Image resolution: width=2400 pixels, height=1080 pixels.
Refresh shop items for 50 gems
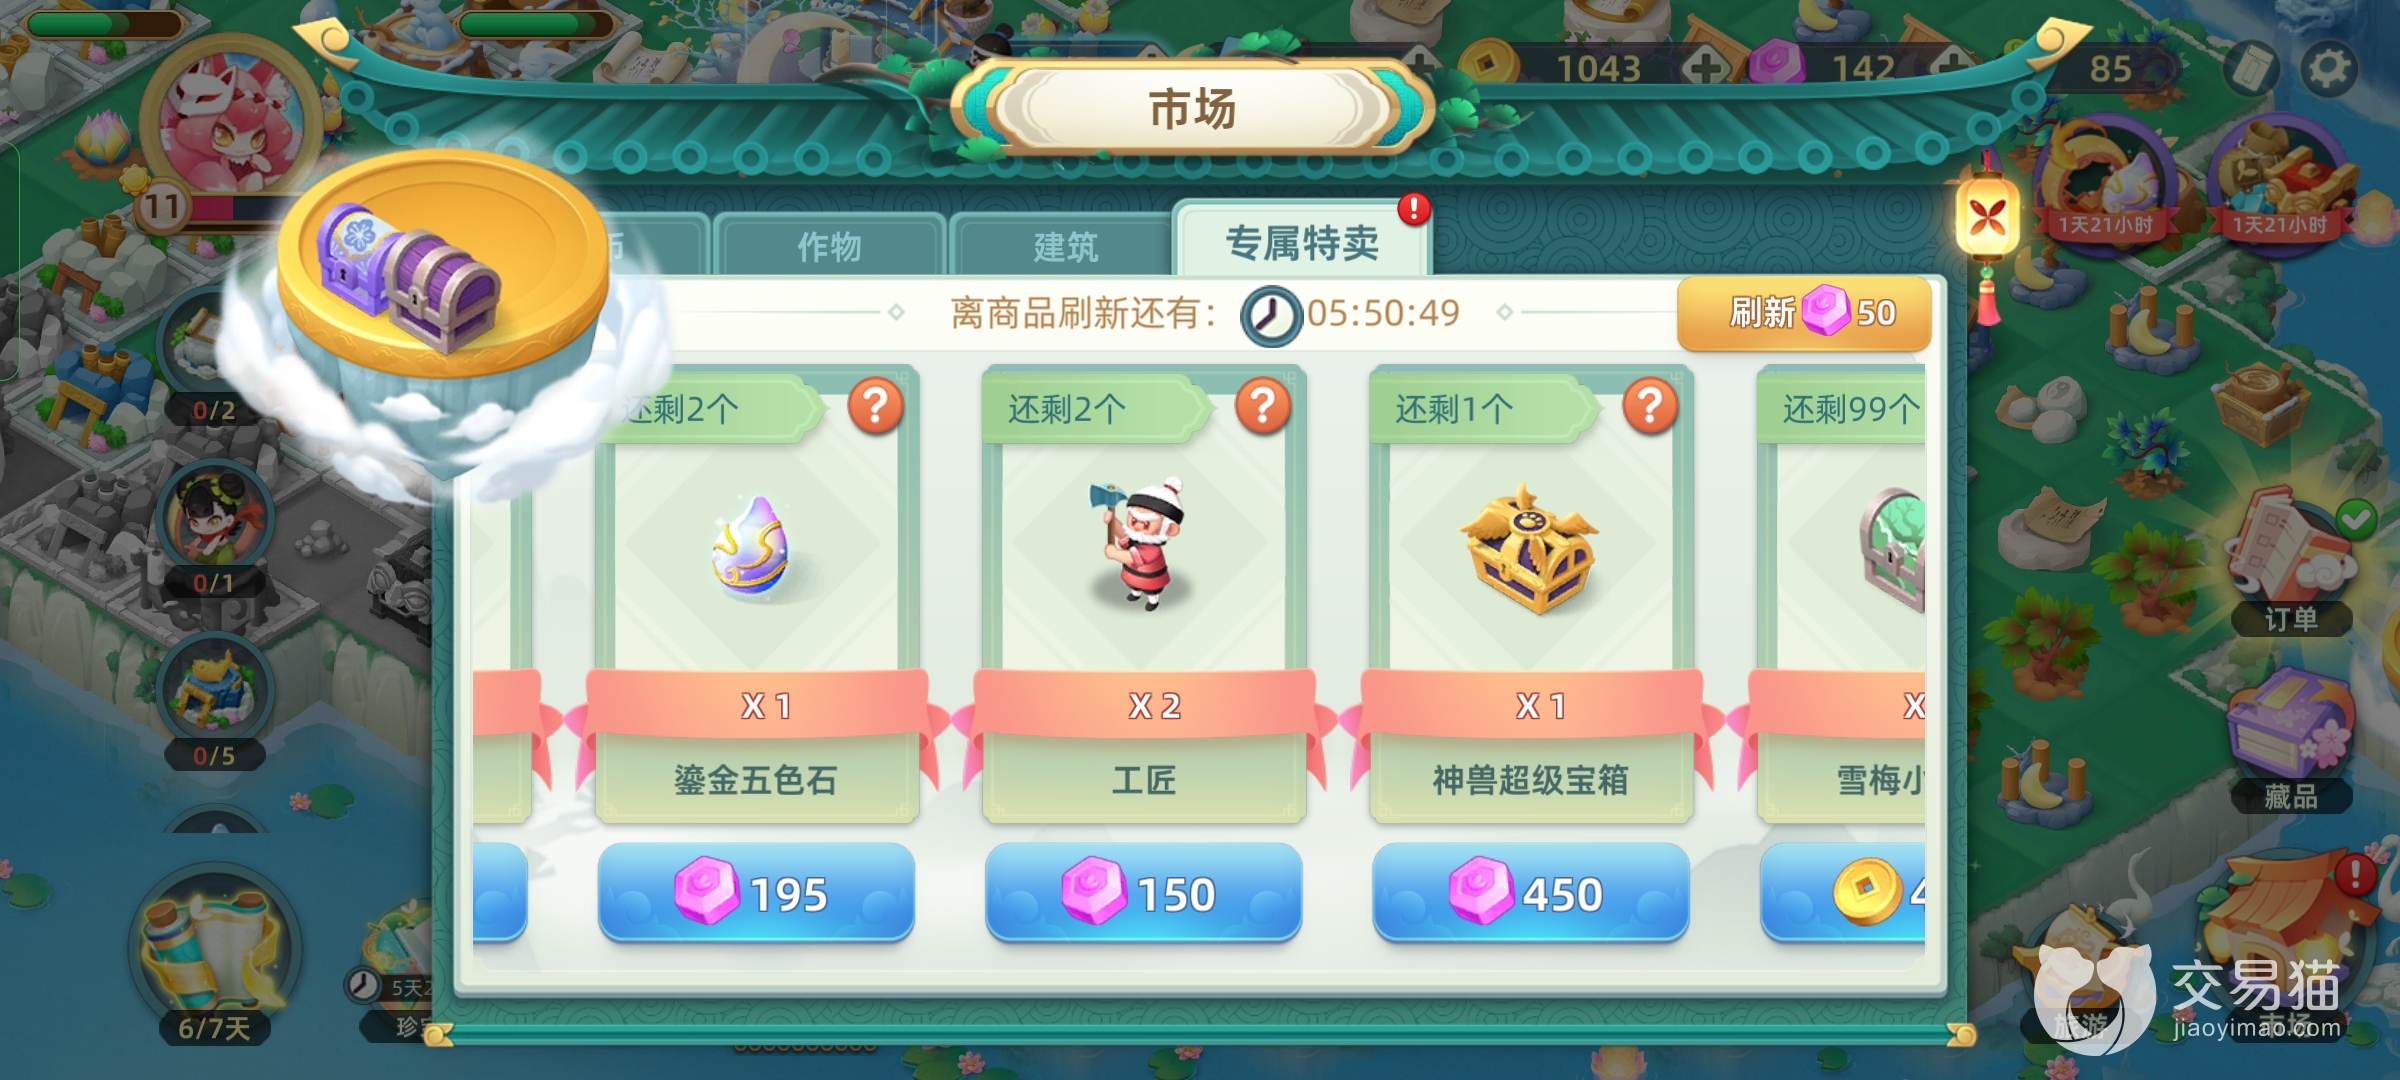point(1804,313)
